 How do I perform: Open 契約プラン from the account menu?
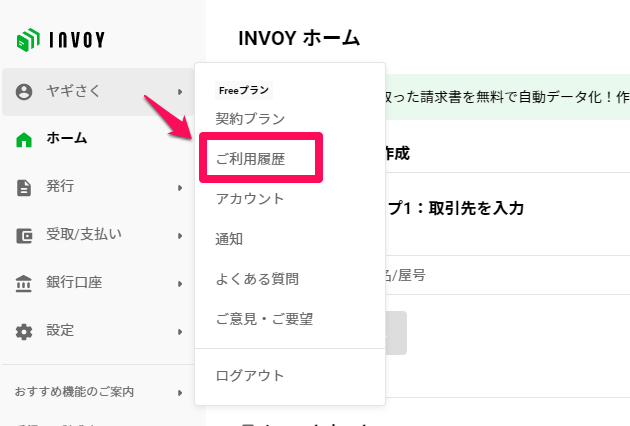(x=250, y=119)
